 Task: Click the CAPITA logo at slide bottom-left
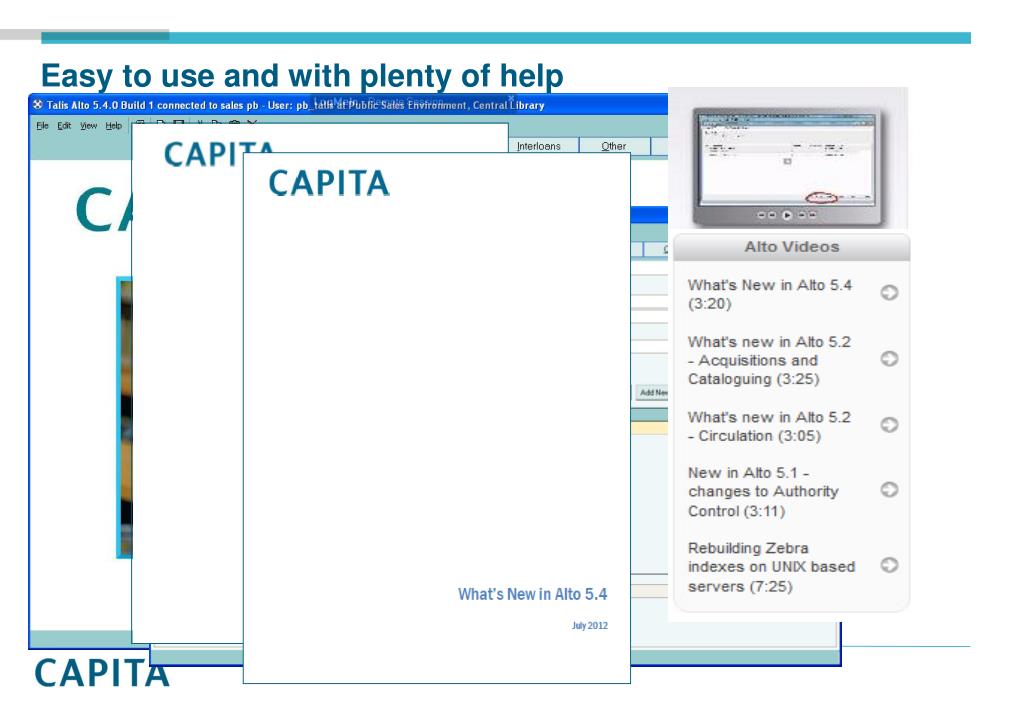point(101,673)
